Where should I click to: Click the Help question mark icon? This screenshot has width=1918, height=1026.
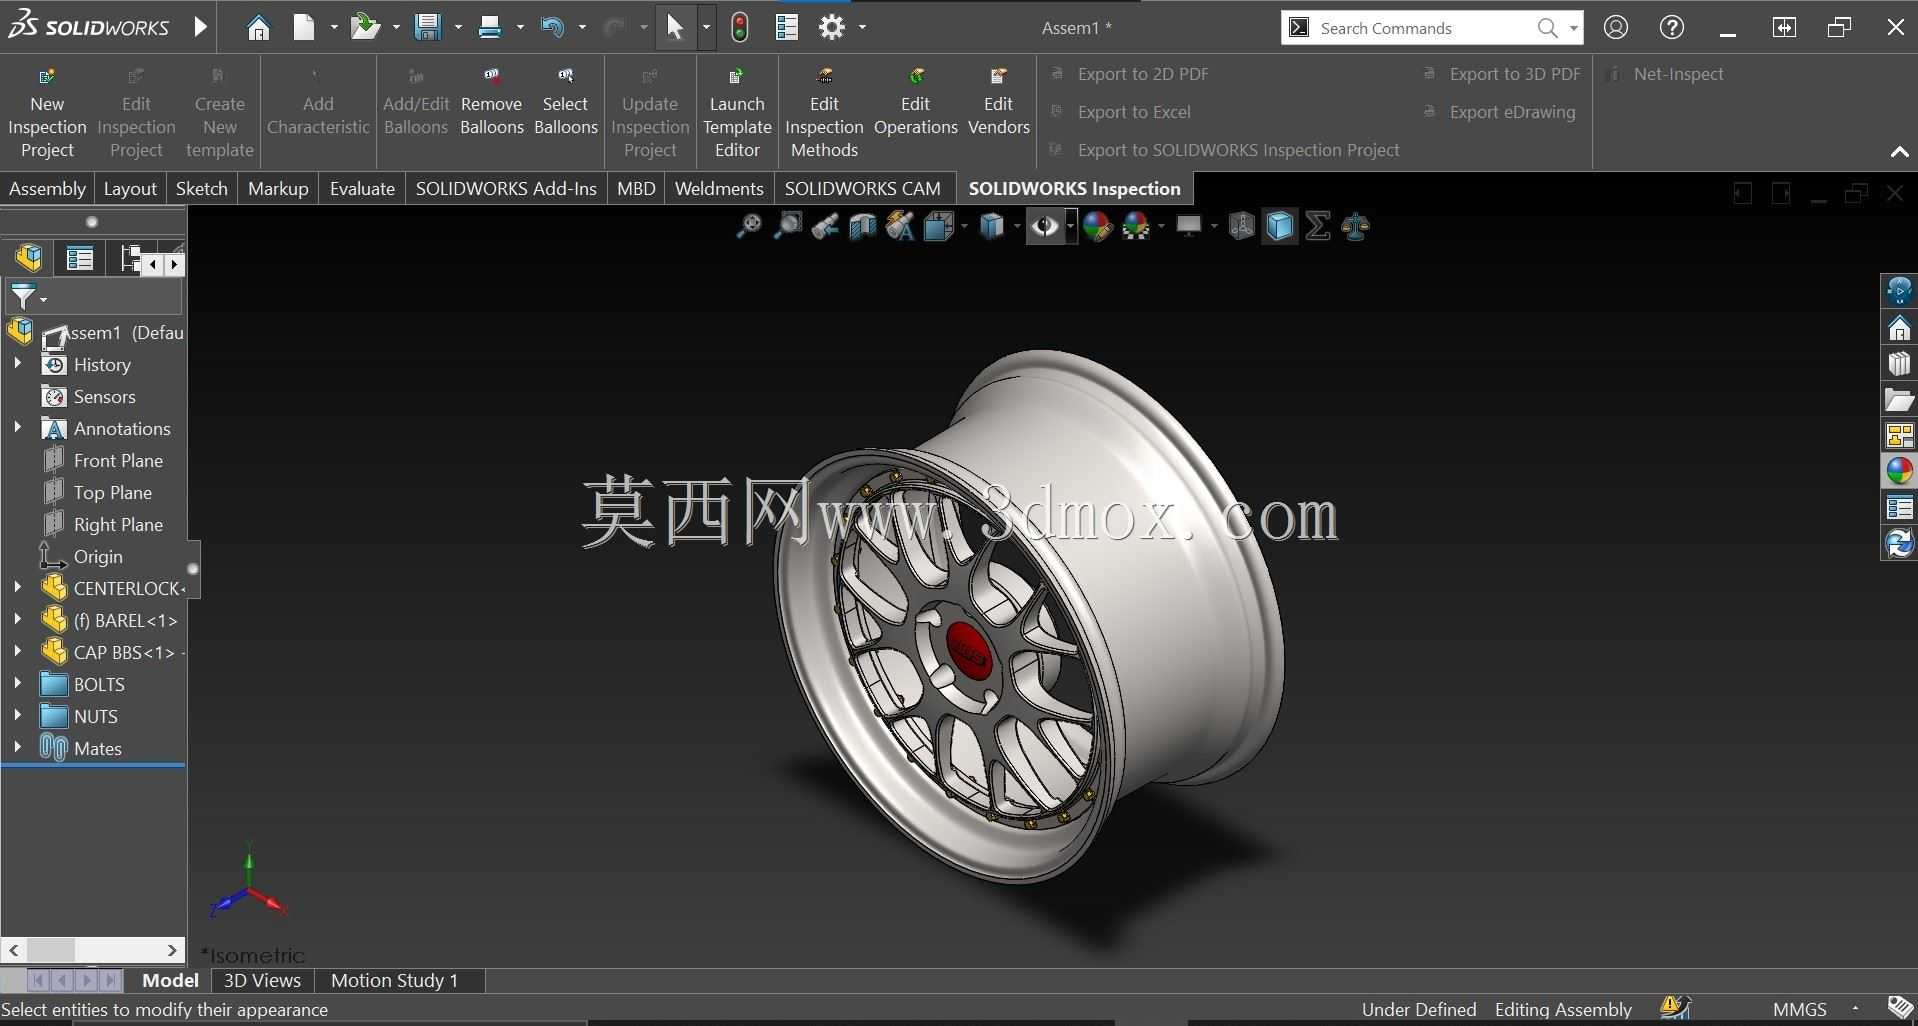click(x=1672, y=28)
